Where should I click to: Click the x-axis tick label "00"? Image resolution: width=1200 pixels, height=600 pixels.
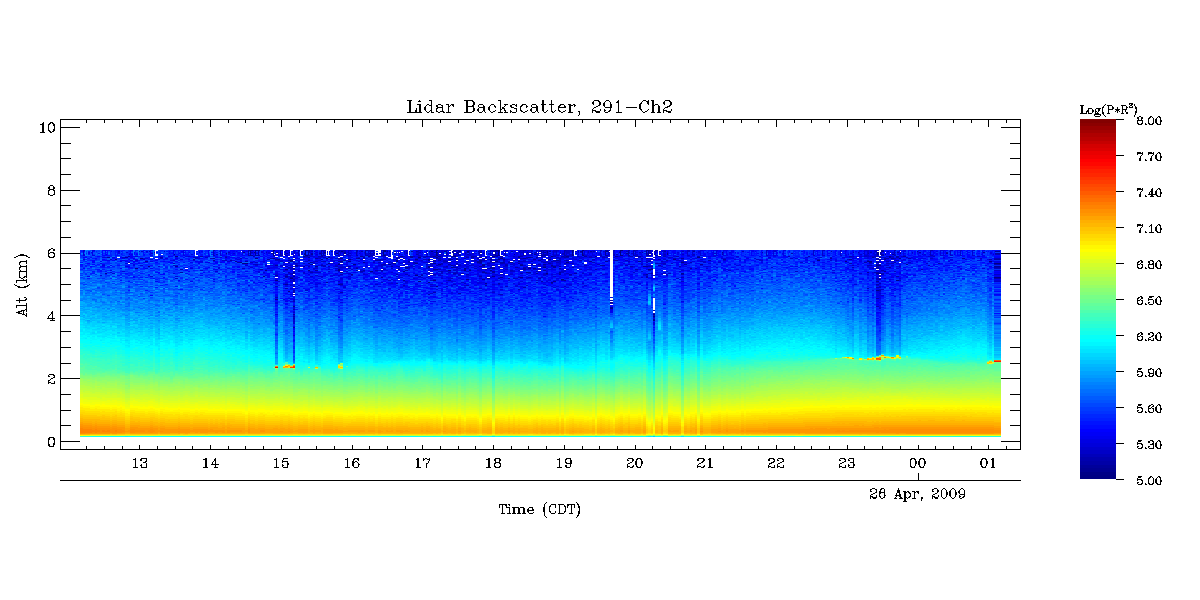click(917, 463)
